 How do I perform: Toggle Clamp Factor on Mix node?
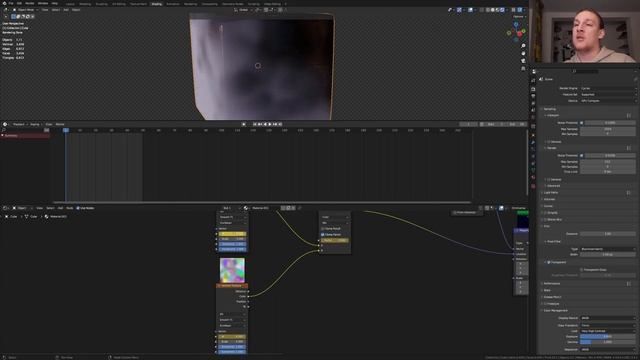pyautogui.click(x=323, y=235)
